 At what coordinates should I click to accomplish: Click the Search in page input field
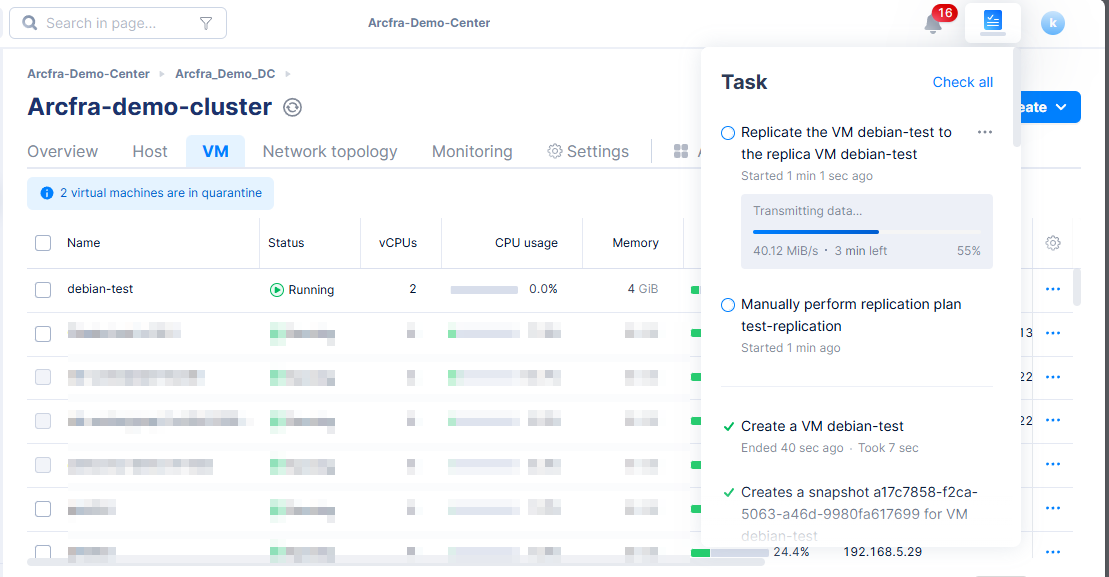click(110, 23)
